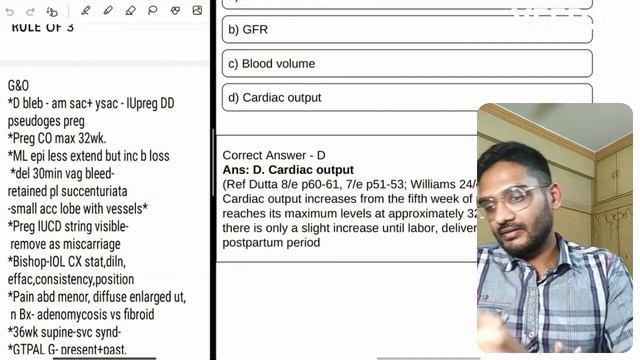Image resolution: width=640 pixels, height=360 pixels.
Task: Click the Dutta reference line
Action: 349,184
